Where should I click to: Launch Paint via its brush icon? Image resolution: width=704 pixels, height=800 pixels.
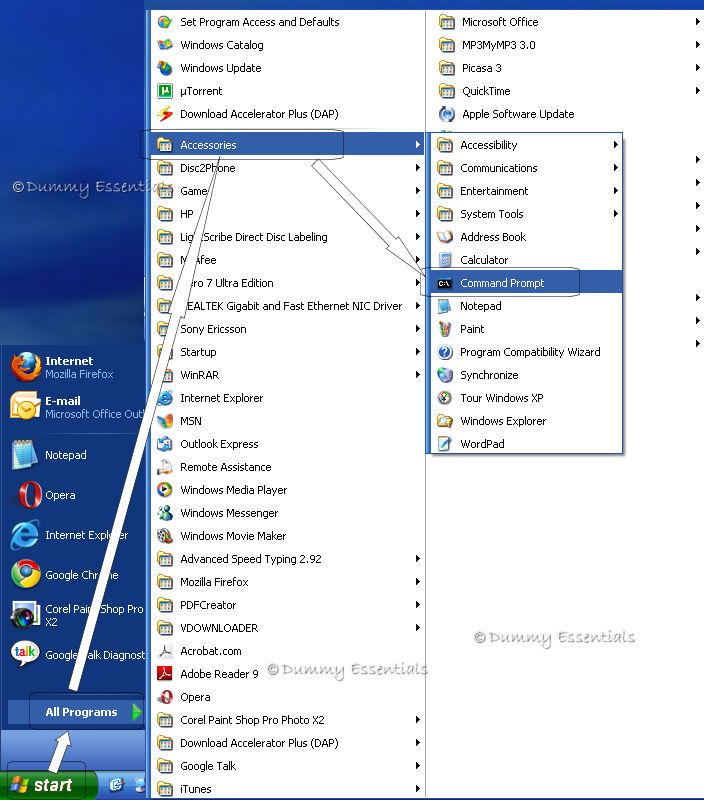tap(445, 329)
